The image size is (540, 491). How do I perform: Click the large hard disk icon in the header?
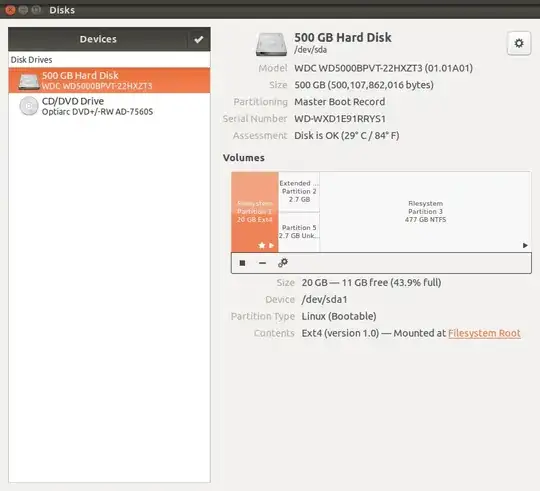(271, 44)
